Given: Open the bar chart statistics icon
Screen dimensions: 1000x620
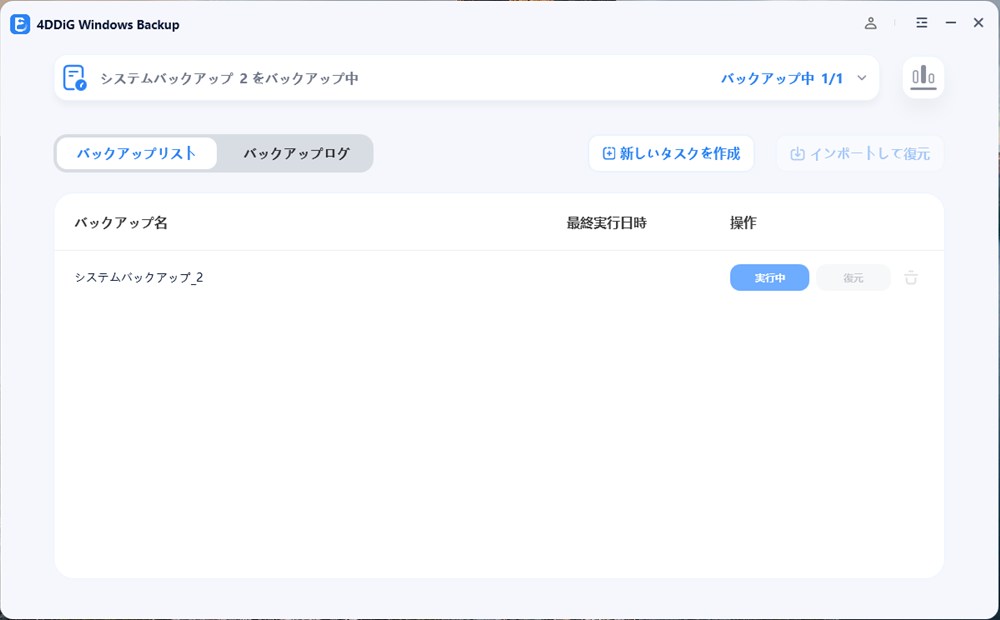Looking at the screenshot, I should (x=923, y=77).
